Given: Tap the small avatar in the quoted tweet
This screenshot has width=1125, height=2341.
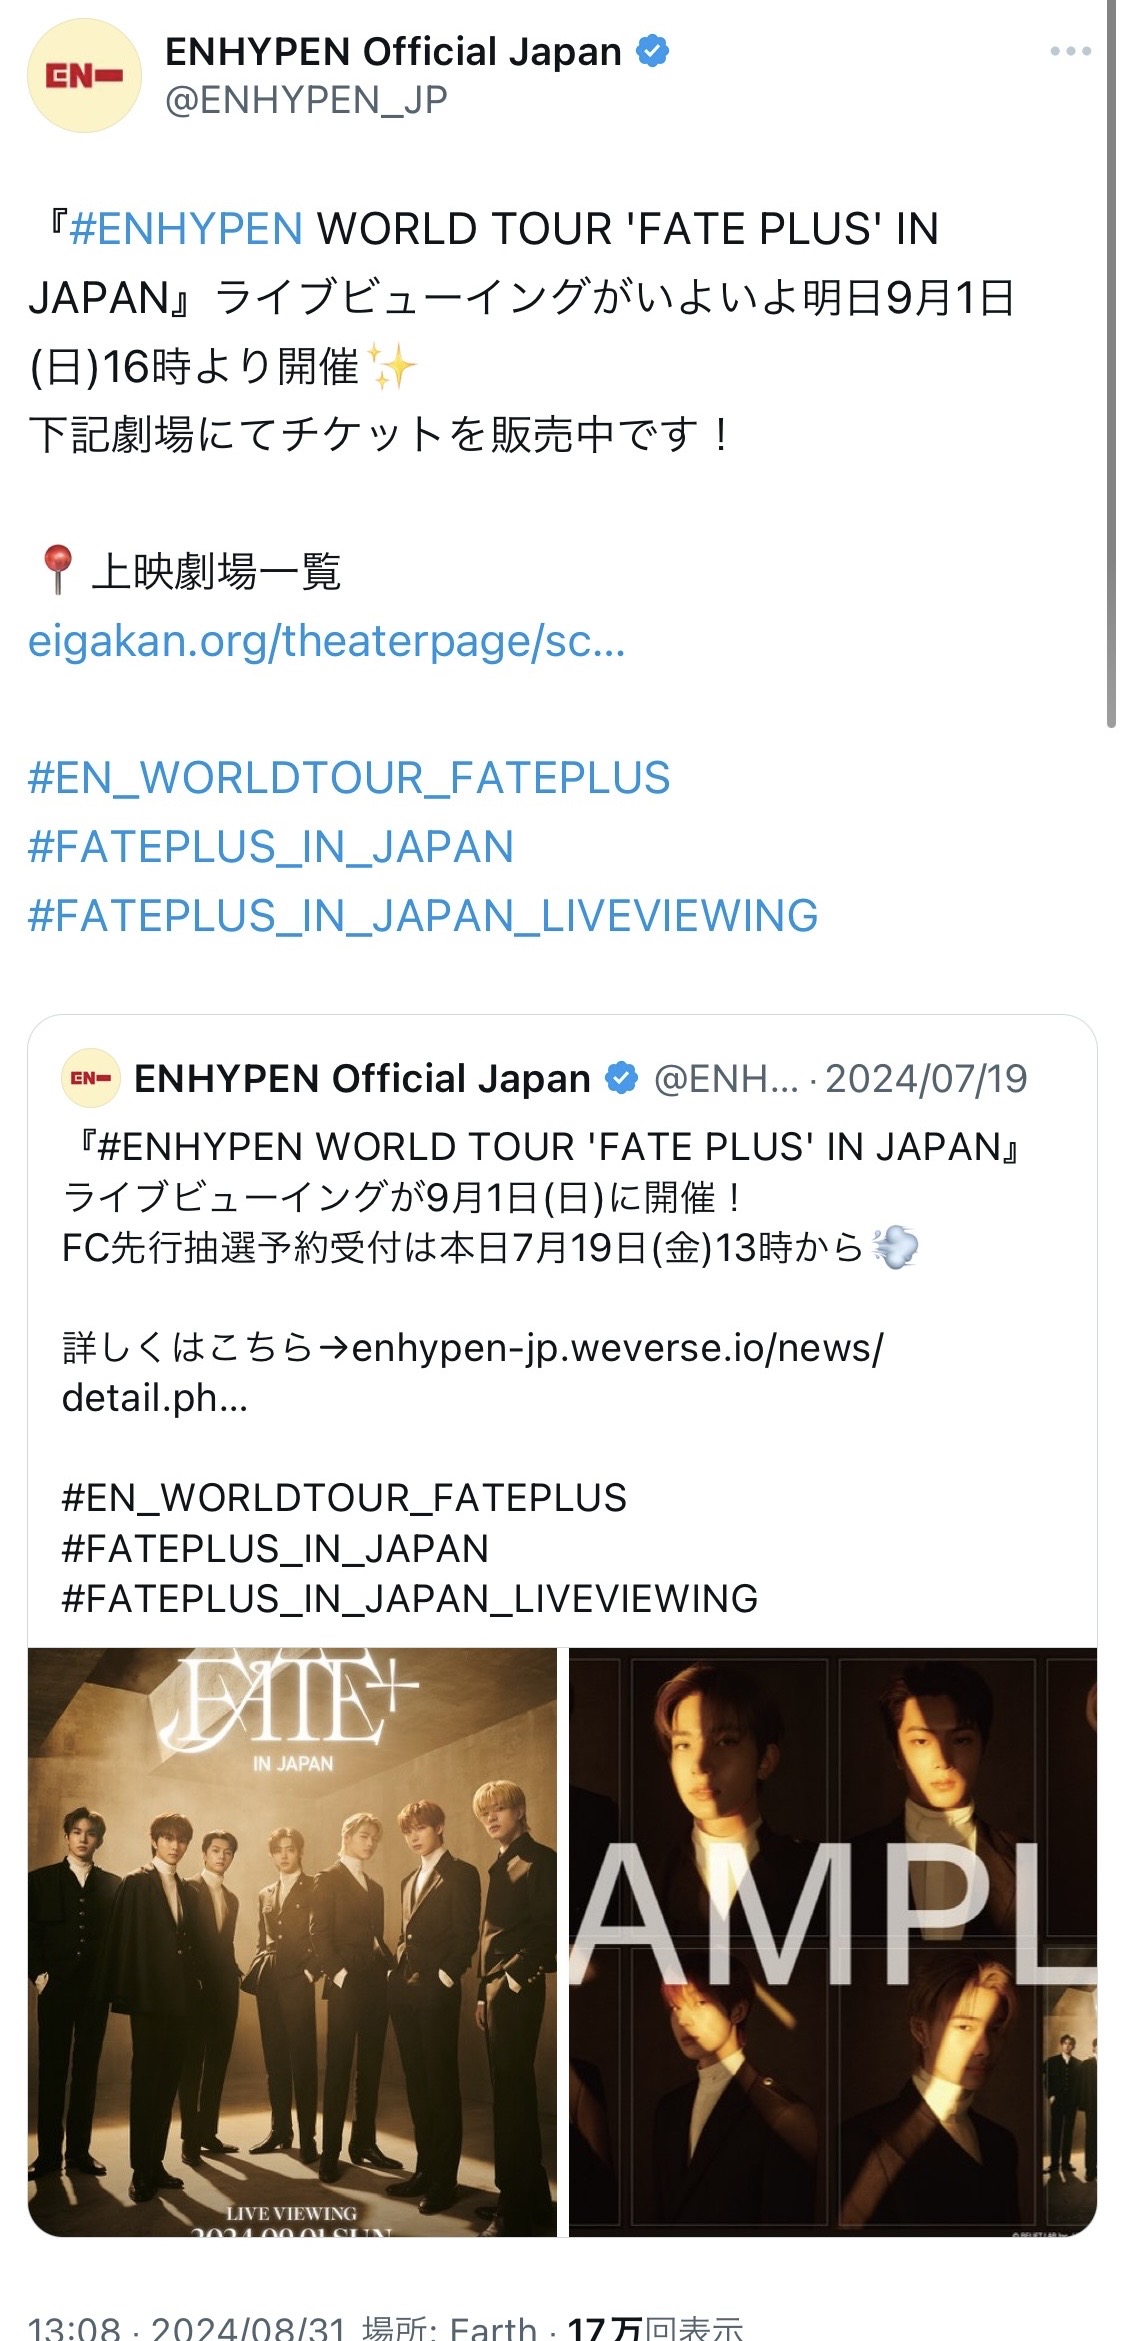Looking at the screenshot, I should [x=91, y=1078].
